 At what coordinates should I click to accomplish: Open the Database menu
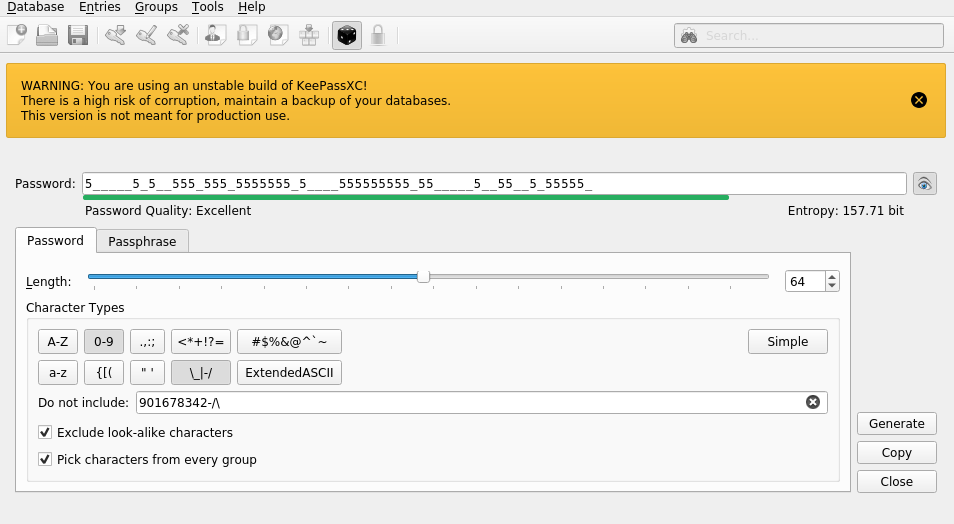35,7
